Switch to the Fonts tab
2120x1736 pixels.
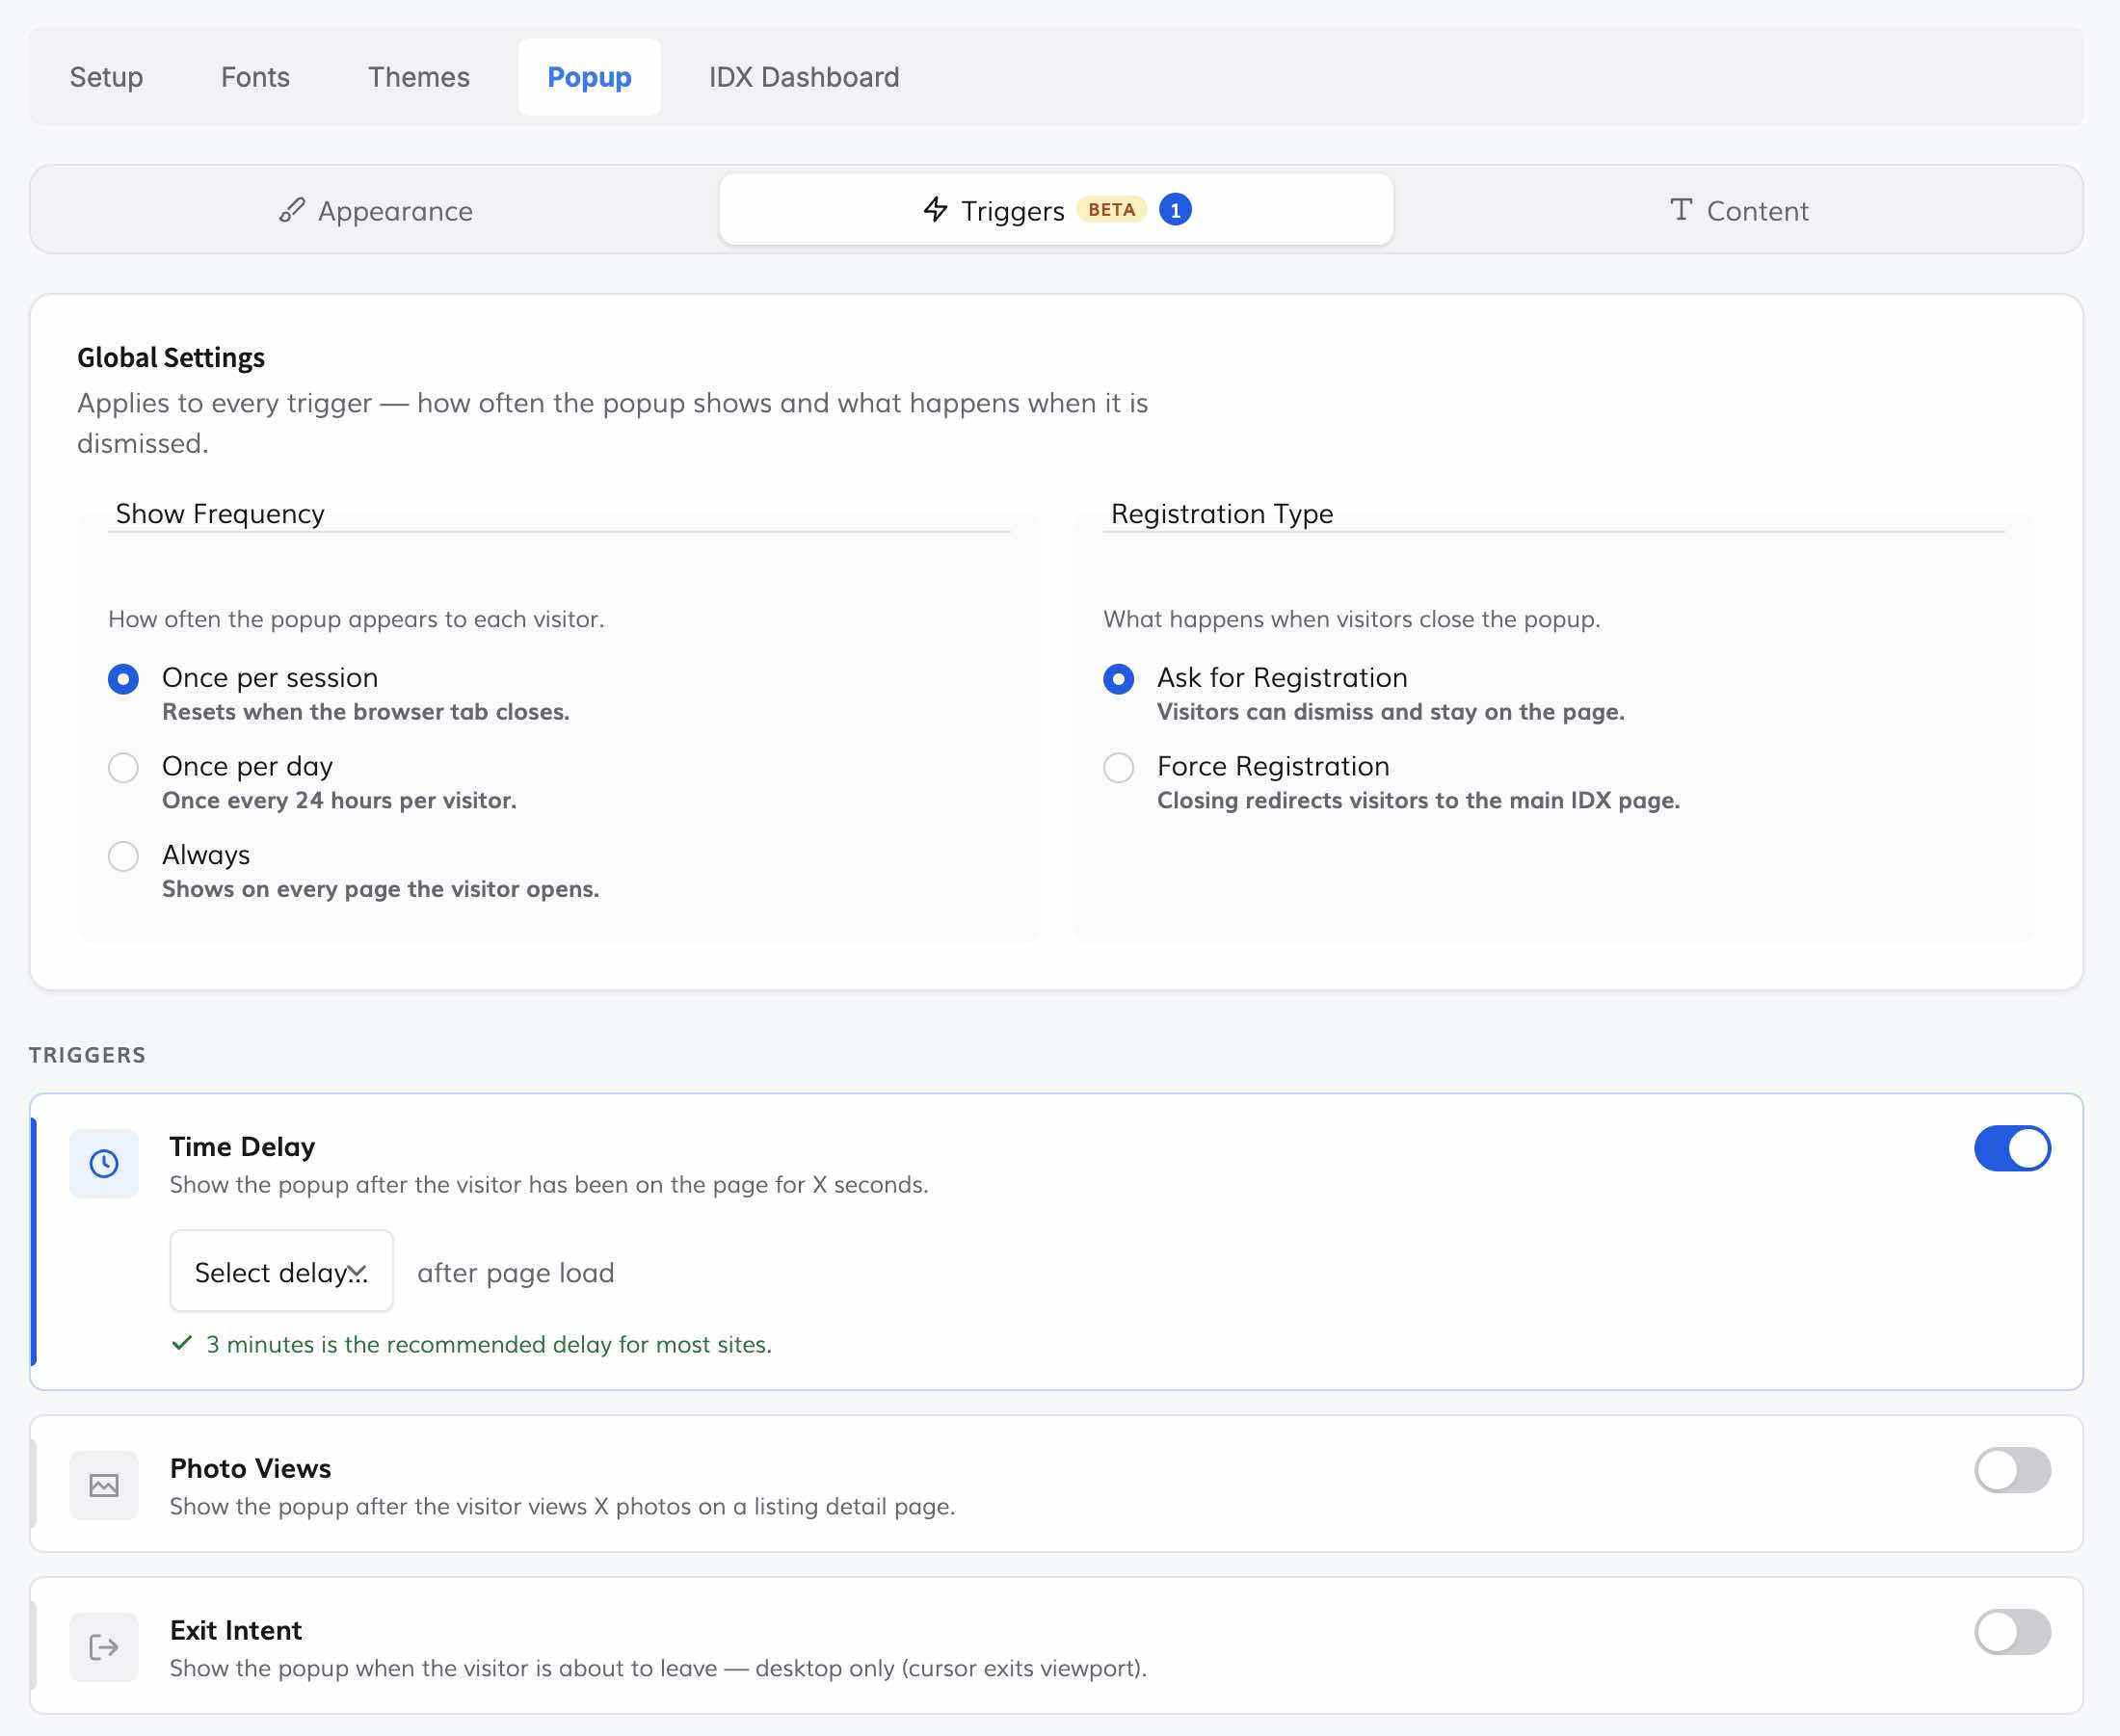255,77
